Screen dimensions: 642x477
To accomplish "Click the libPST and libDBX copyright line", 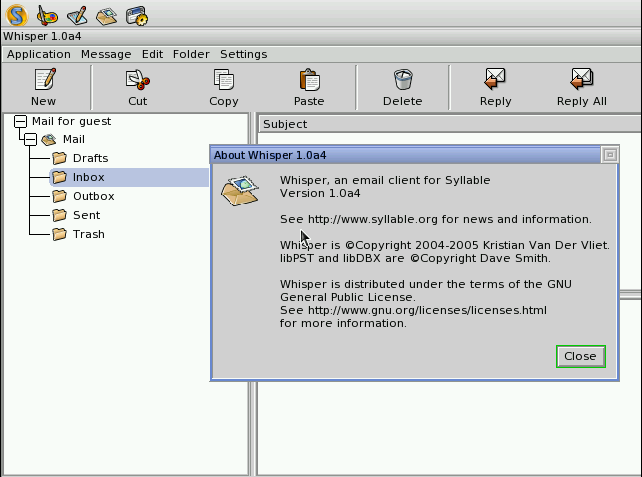I will click(415, 258).
